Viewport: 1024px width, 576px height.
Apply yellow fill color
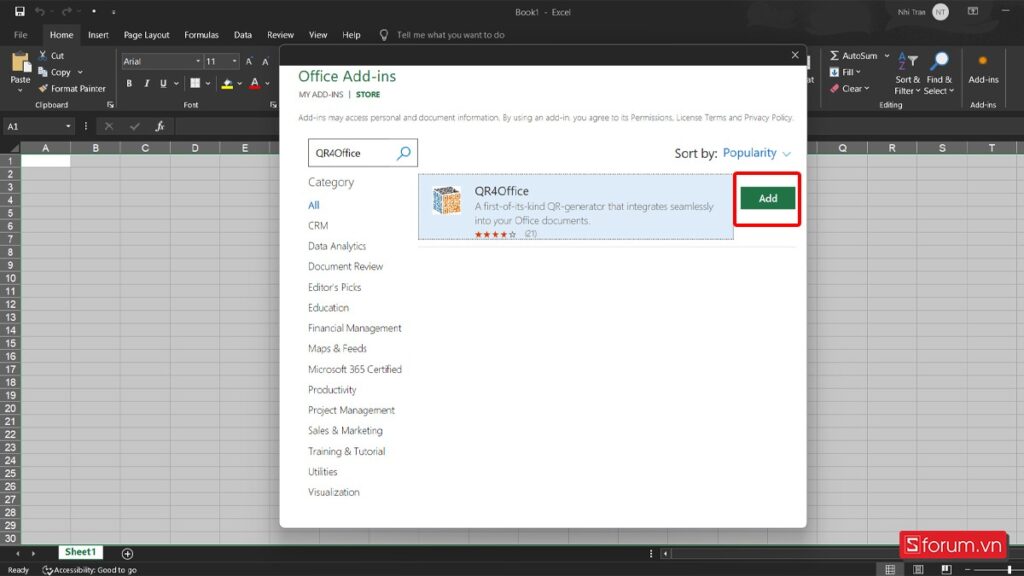tap(227, 83)
